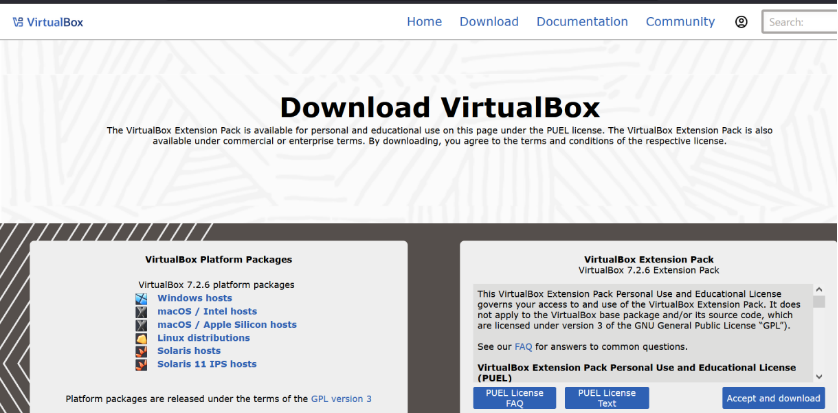Click the license box scroll up arrow
Image resolution: width=838 pixels, height=413 pixels.
coord(819,290)
